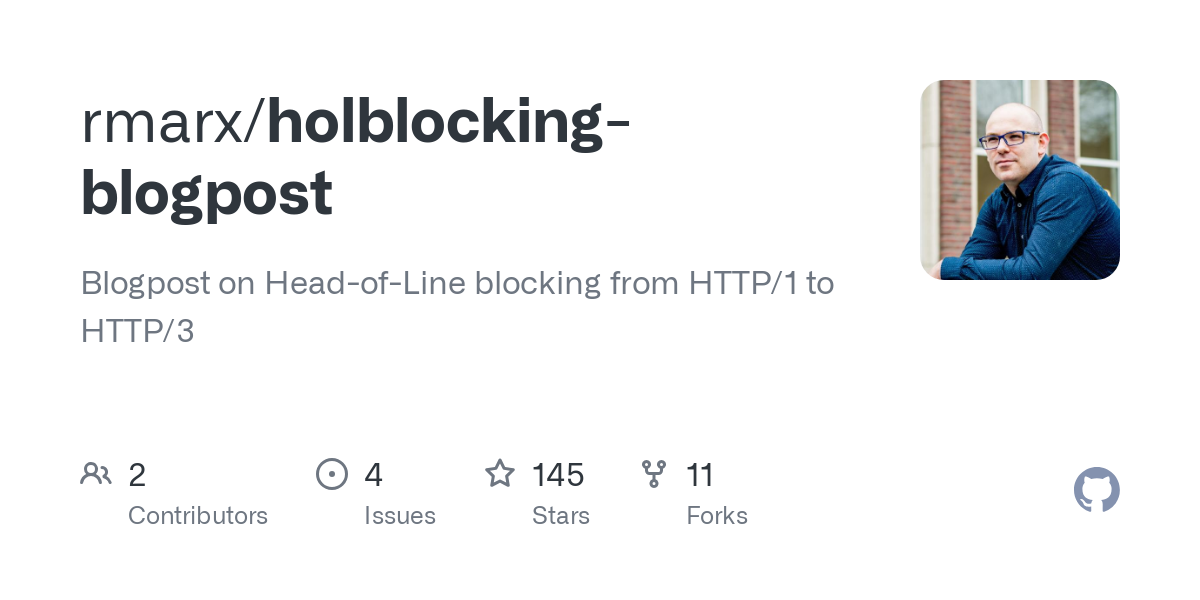Viewport: 1200px width, 600px height.
Task: Click the rmarx owner name
Action: (x=167, y=122)
